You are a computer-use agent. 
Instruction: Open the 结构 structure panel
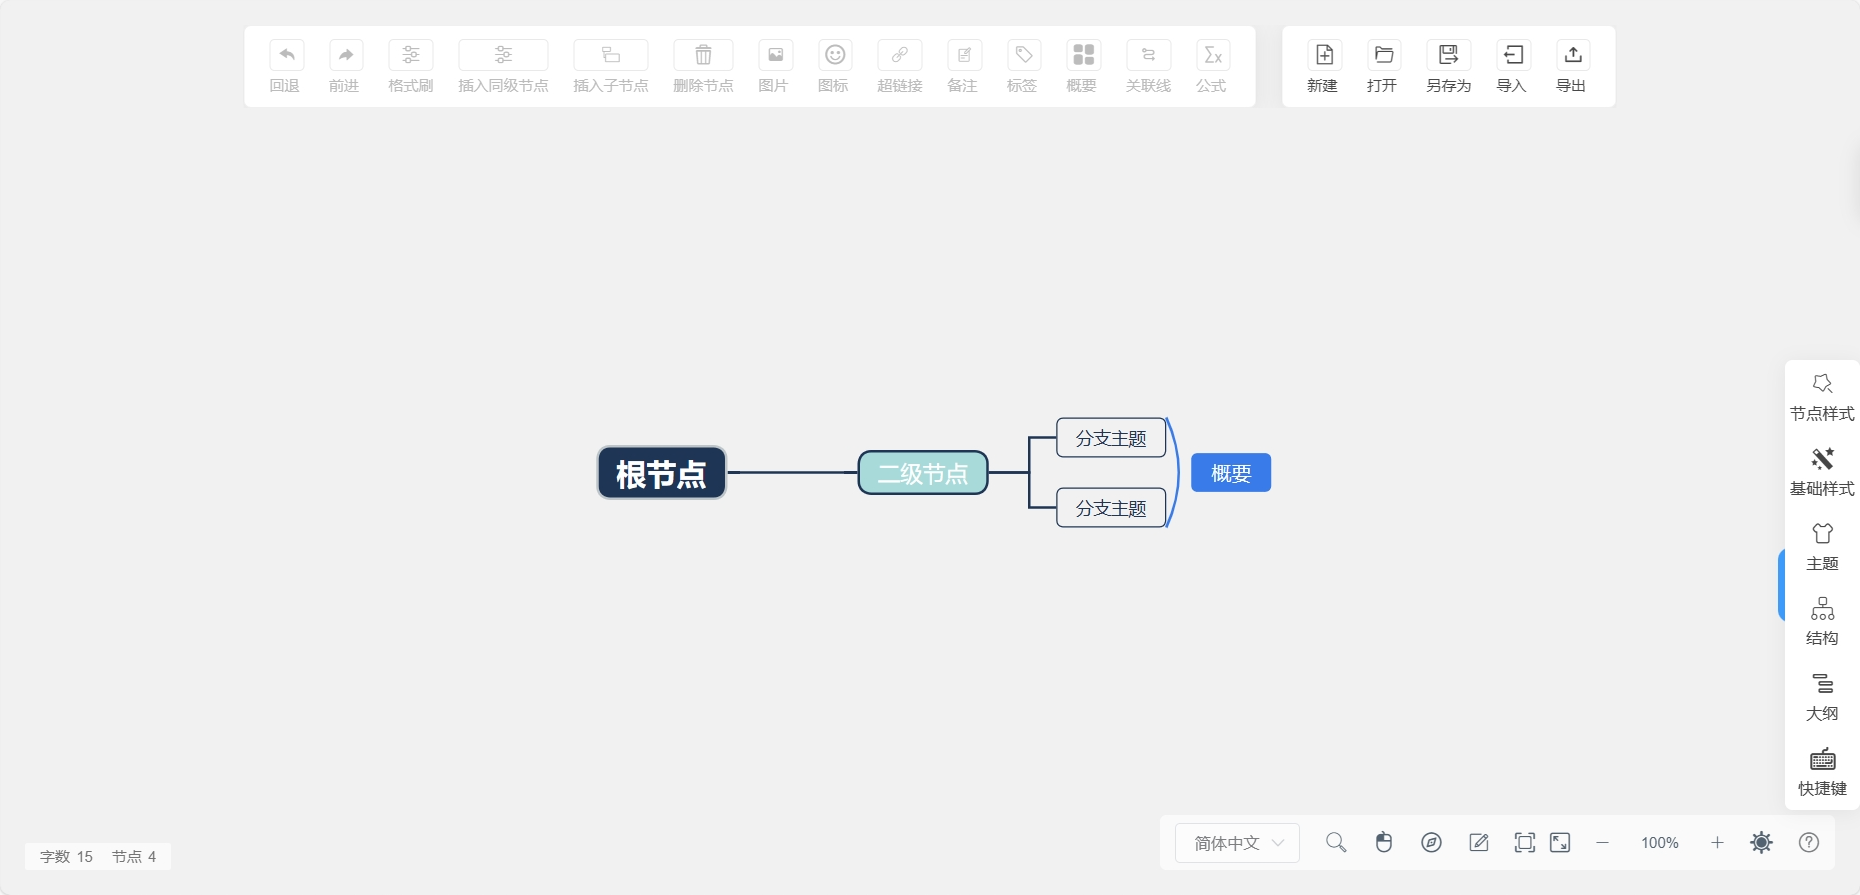[1822, 622]
